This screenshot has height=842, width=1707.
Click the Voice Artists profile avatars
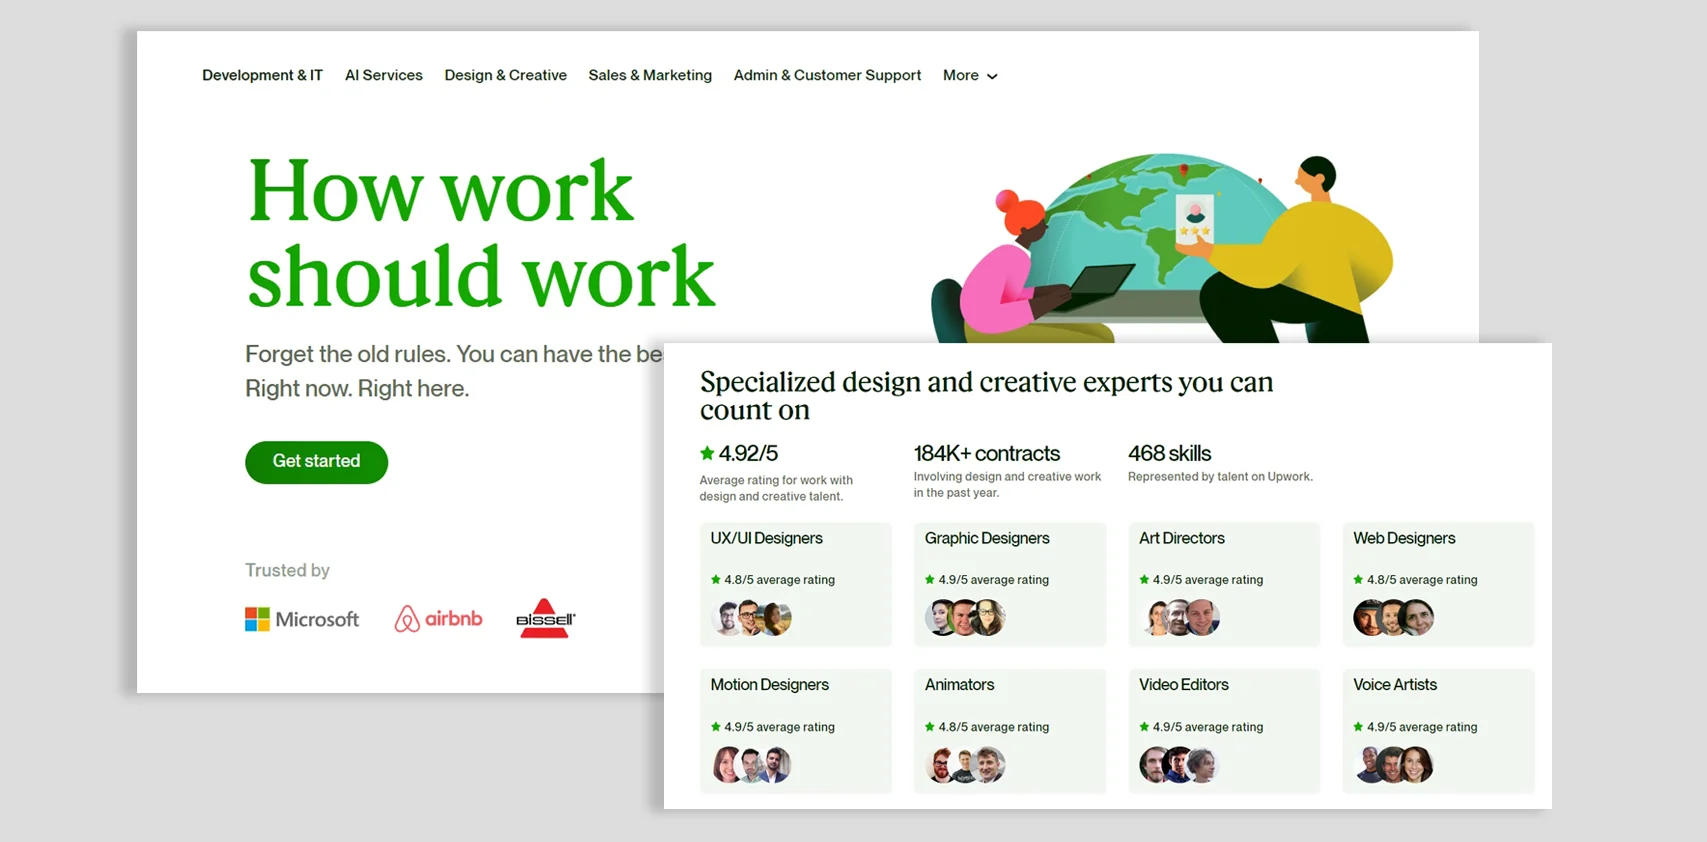1394,766
